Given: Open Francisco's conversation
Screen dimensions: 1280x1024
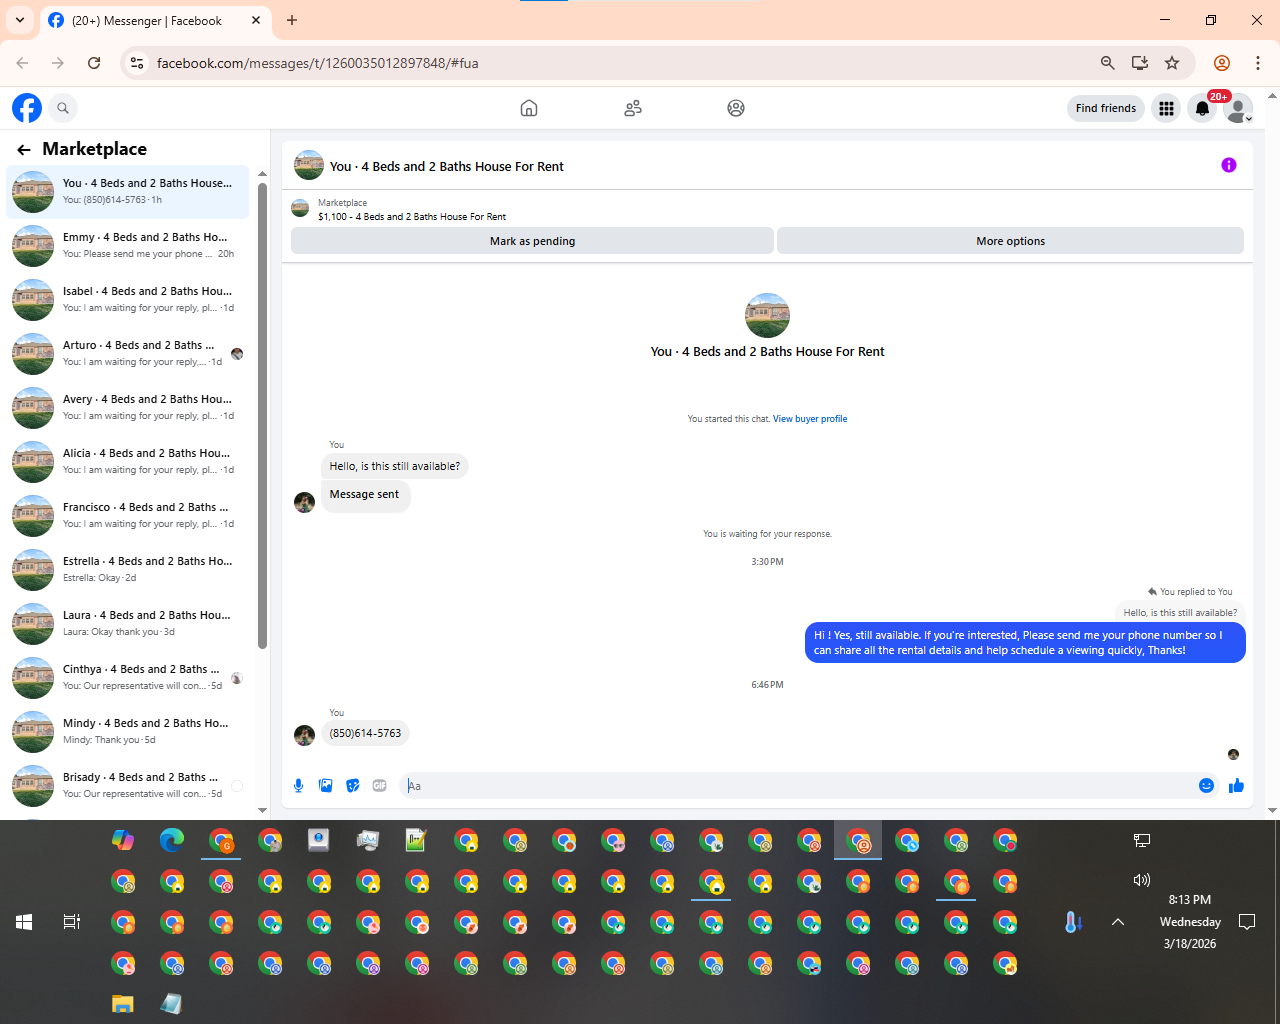Looking at the screenshot, I should click(x=128, y=515).
